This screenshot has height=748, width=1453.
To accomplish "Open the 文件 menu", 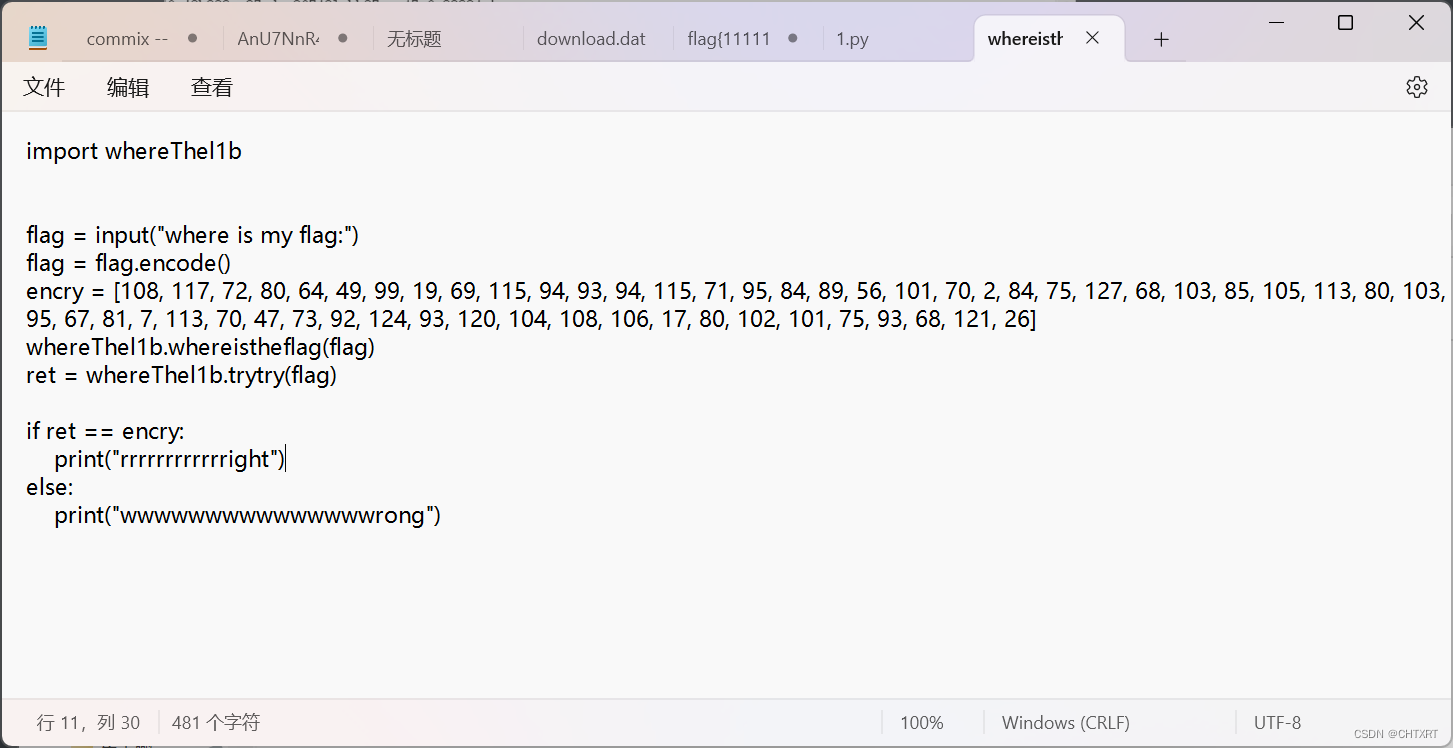I will click(44, 87).
